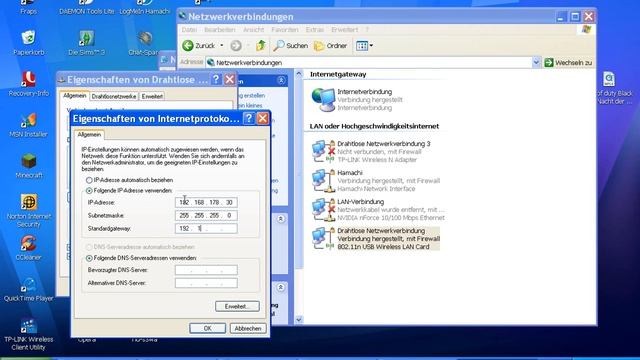Open the Ansicht menu

pos(253,30)
